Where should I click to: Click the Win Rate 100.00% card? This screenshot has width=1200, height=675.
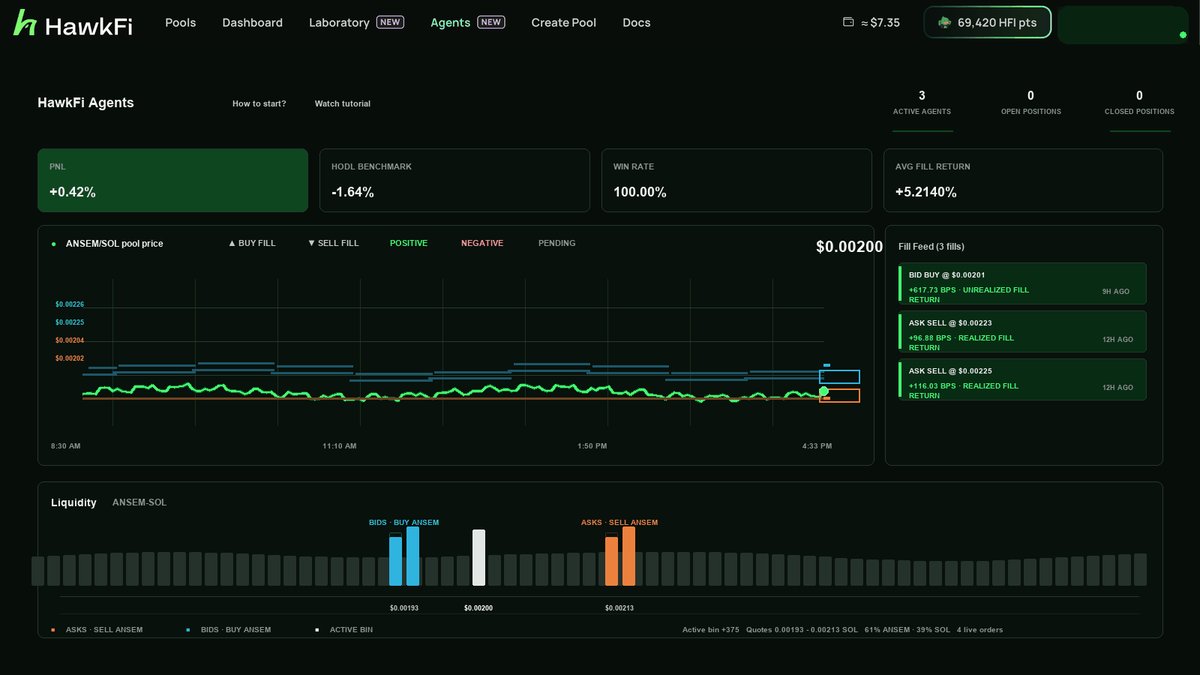click(736, 180)
